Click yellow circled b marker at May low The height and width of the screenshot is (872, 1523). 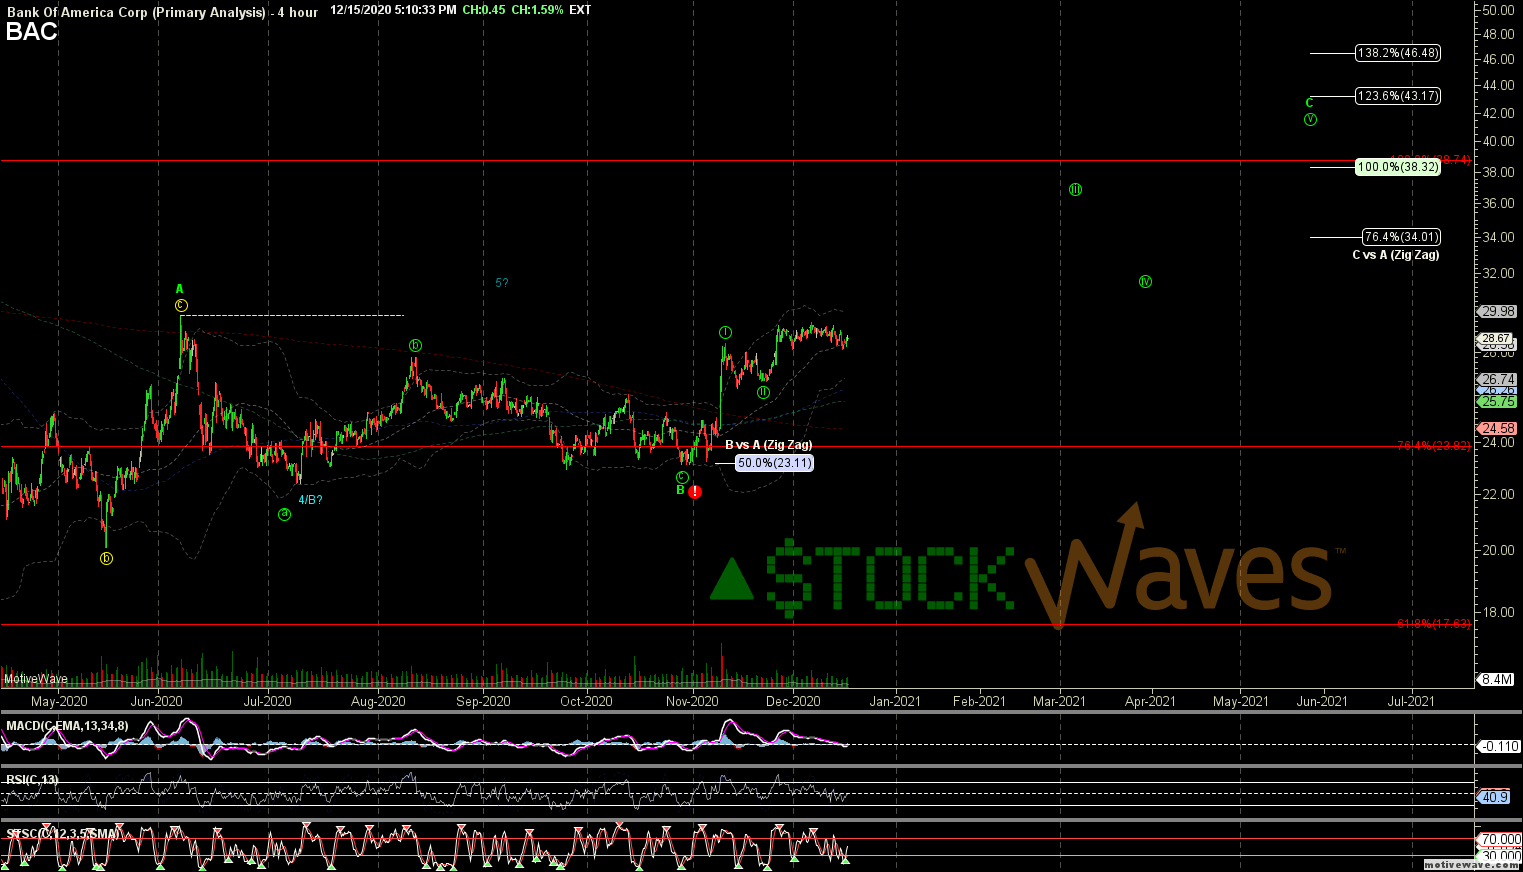click(x=107, y=559)
